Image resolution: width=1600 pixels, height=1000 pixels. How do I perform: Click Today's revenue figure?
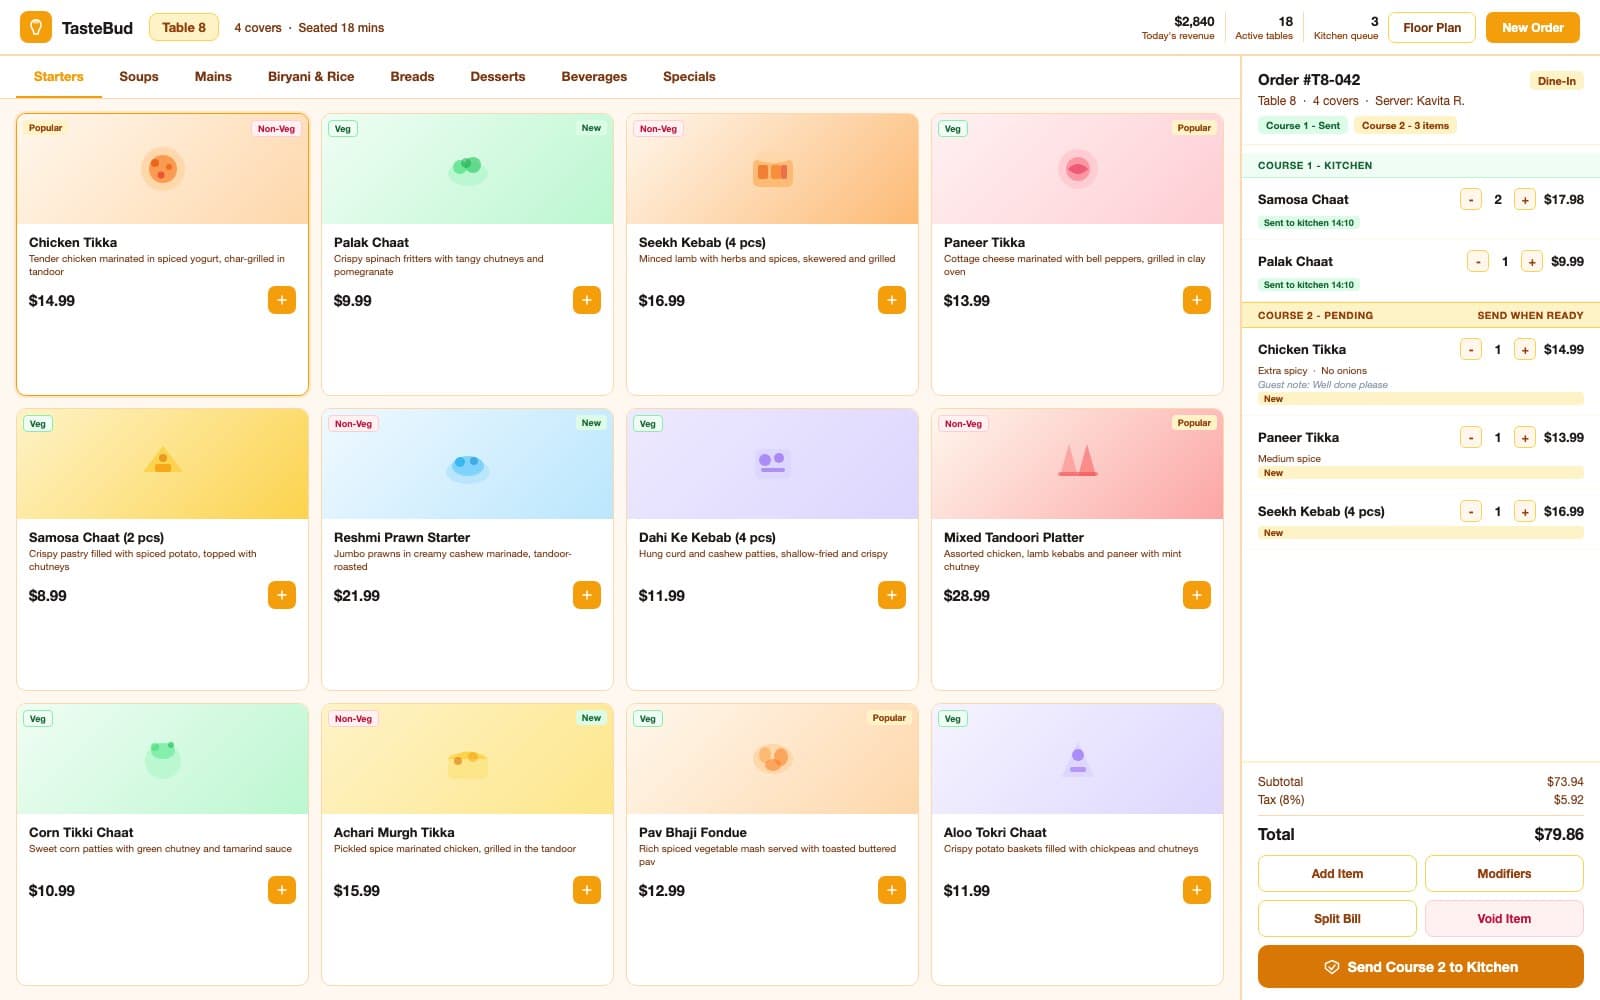pos(1178,28)
